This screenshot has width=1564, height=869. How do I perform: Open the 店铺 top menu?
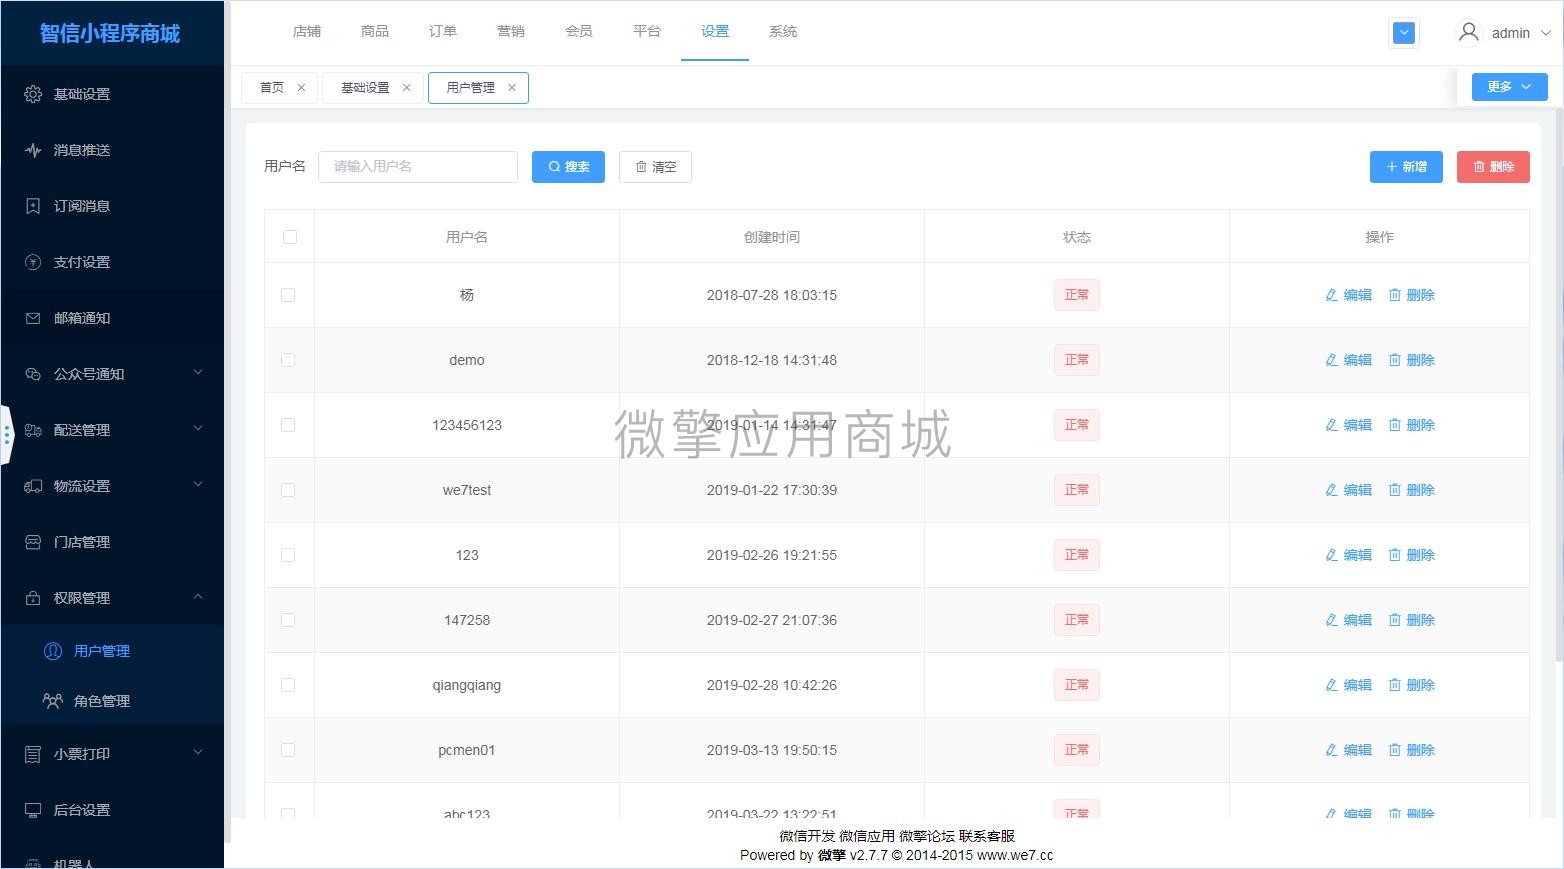307,32
